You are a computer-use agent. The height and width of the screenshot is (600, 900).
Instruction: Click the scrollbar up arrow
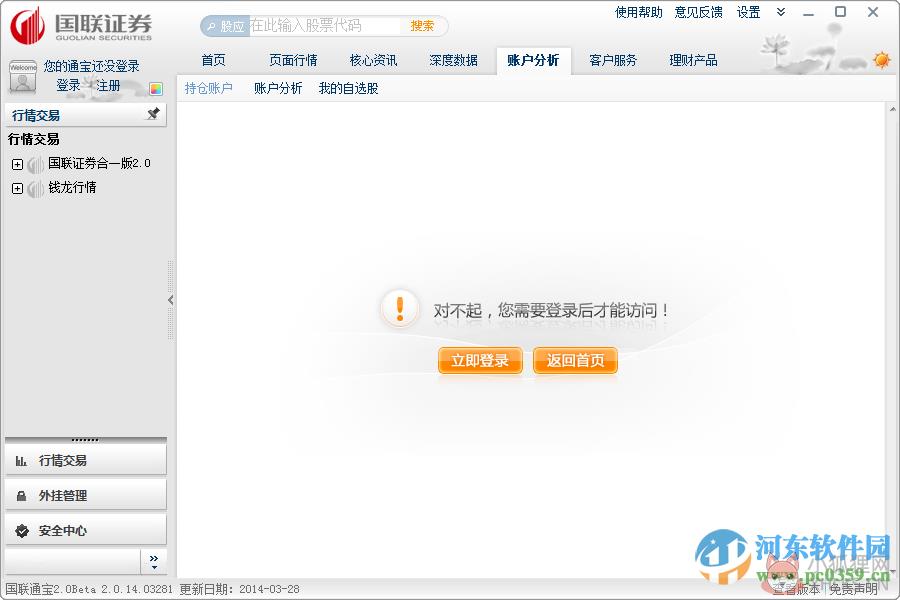coord(892,109)
